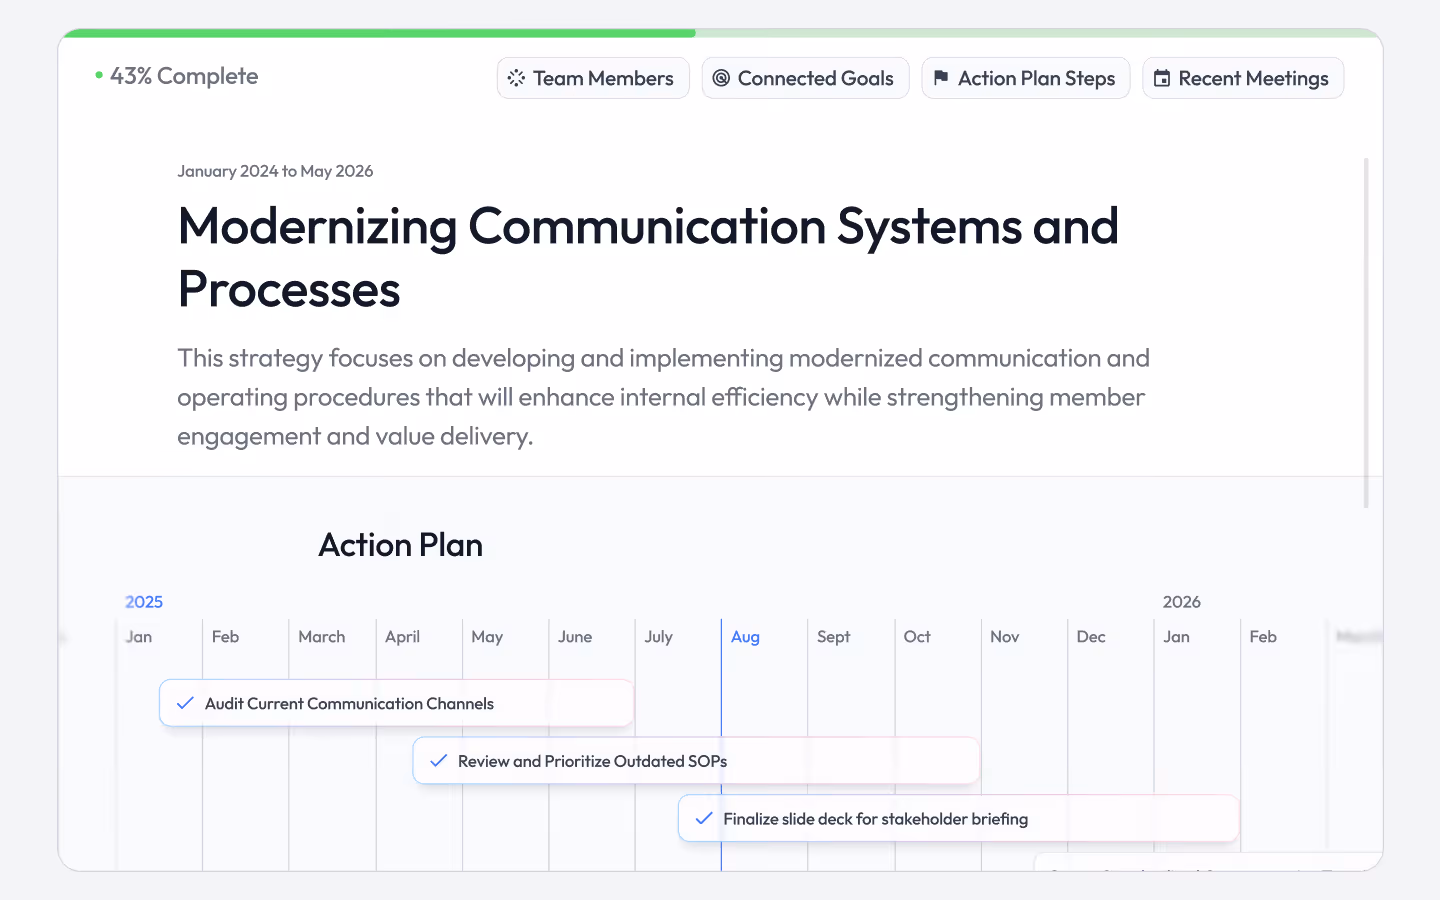
Task: Select the flag icon beside Action Plan Steps
Action: pyautogui.click(x=941, y=77)
